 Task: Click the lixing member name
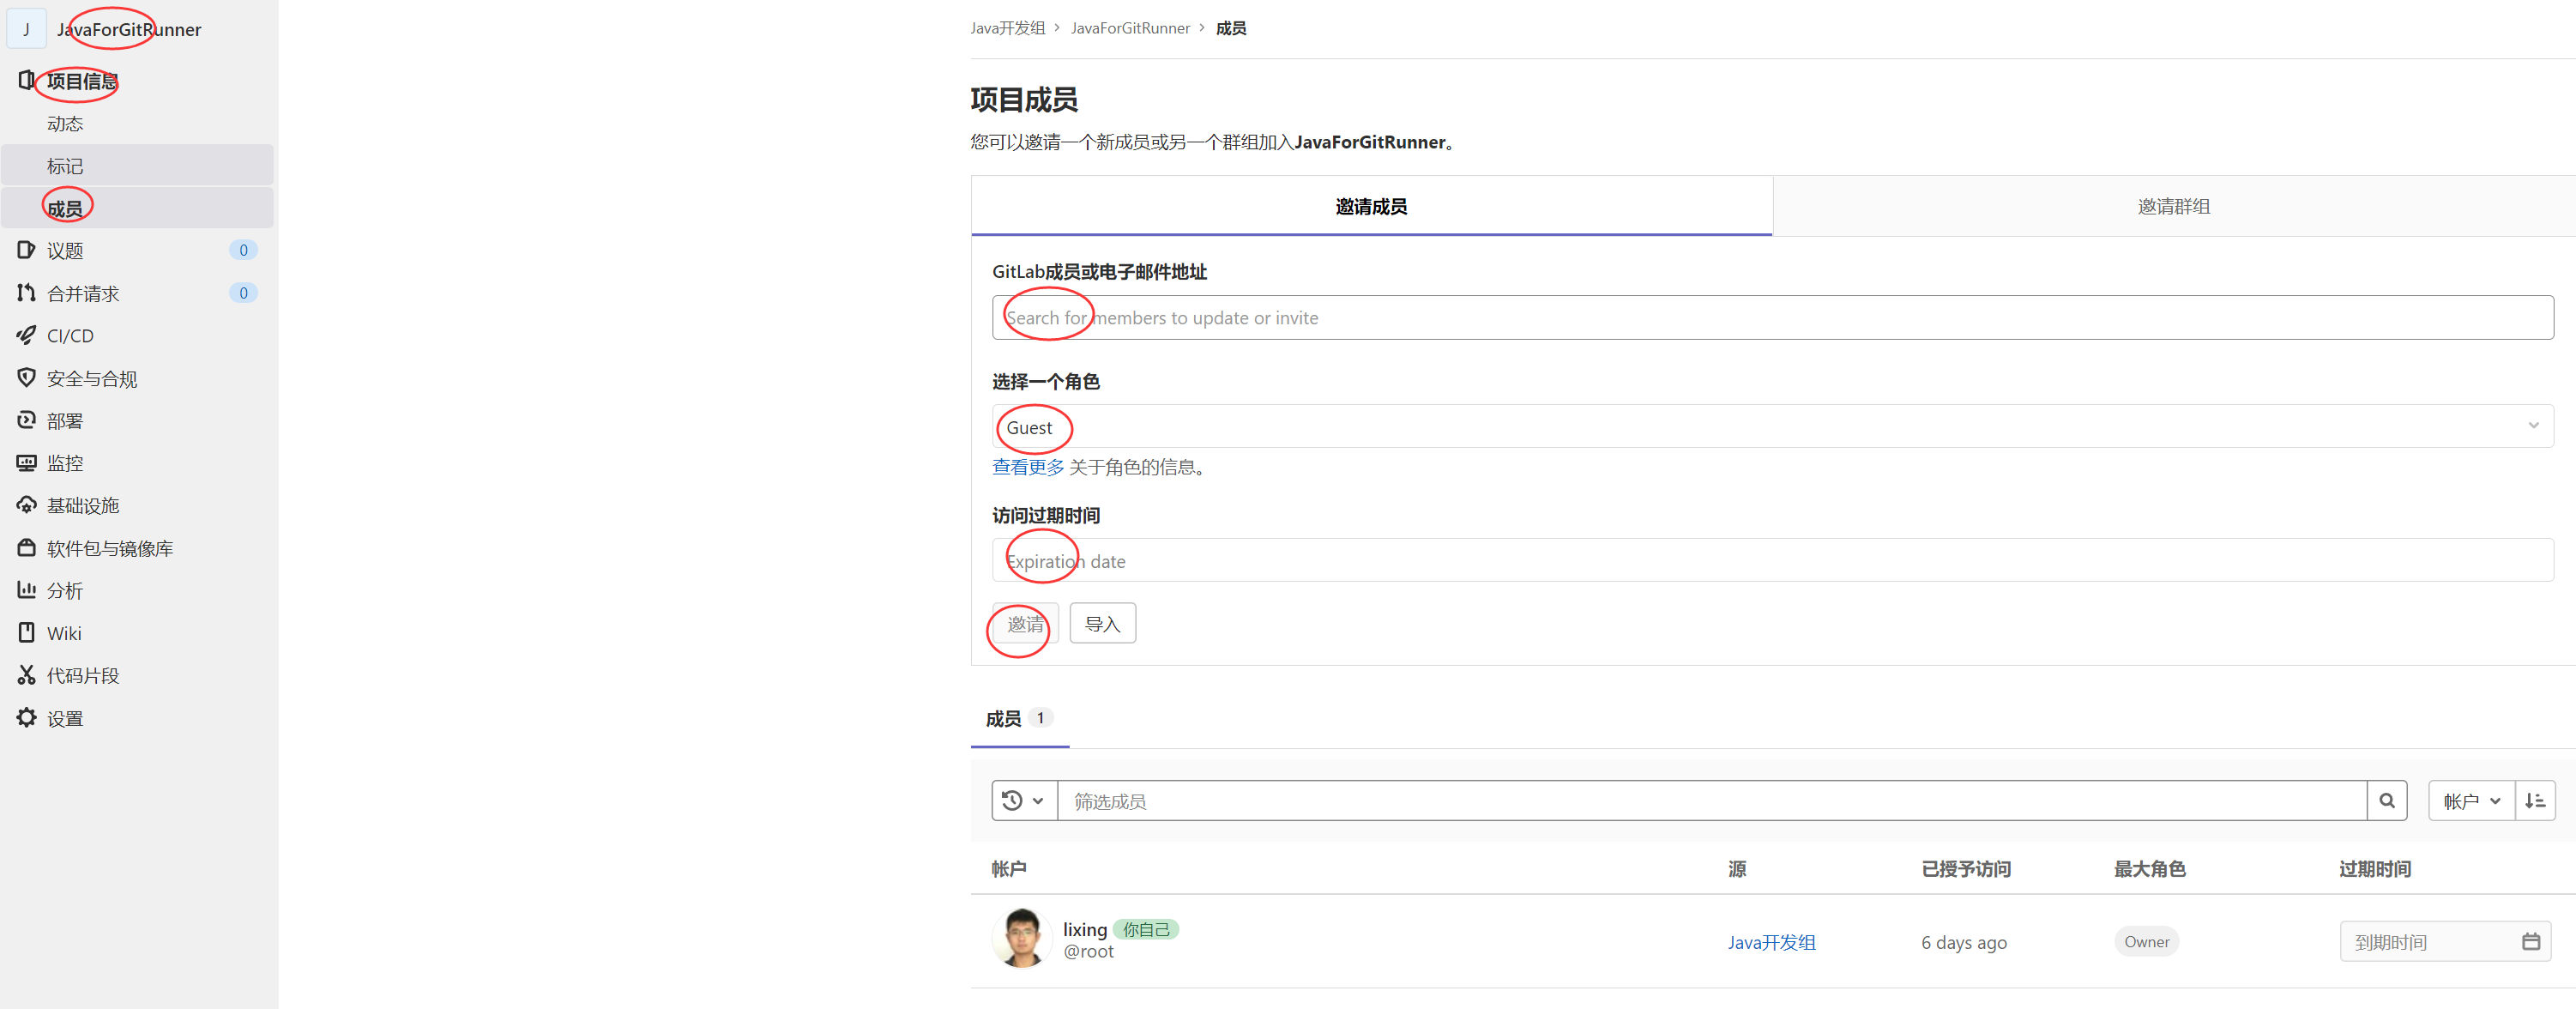1084,929
